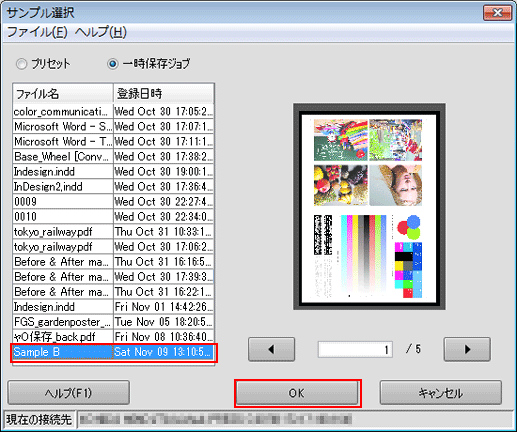The height and width of the screenshot is (432, 517).
Task: Sort list by 登録日時 column header
Action: pos(163,94)
